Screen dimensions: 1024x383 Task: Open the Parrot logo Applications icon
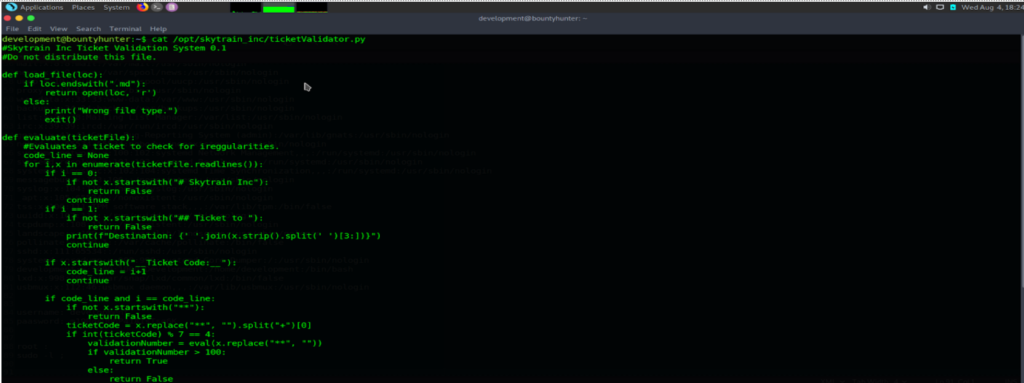pos(11,7)
